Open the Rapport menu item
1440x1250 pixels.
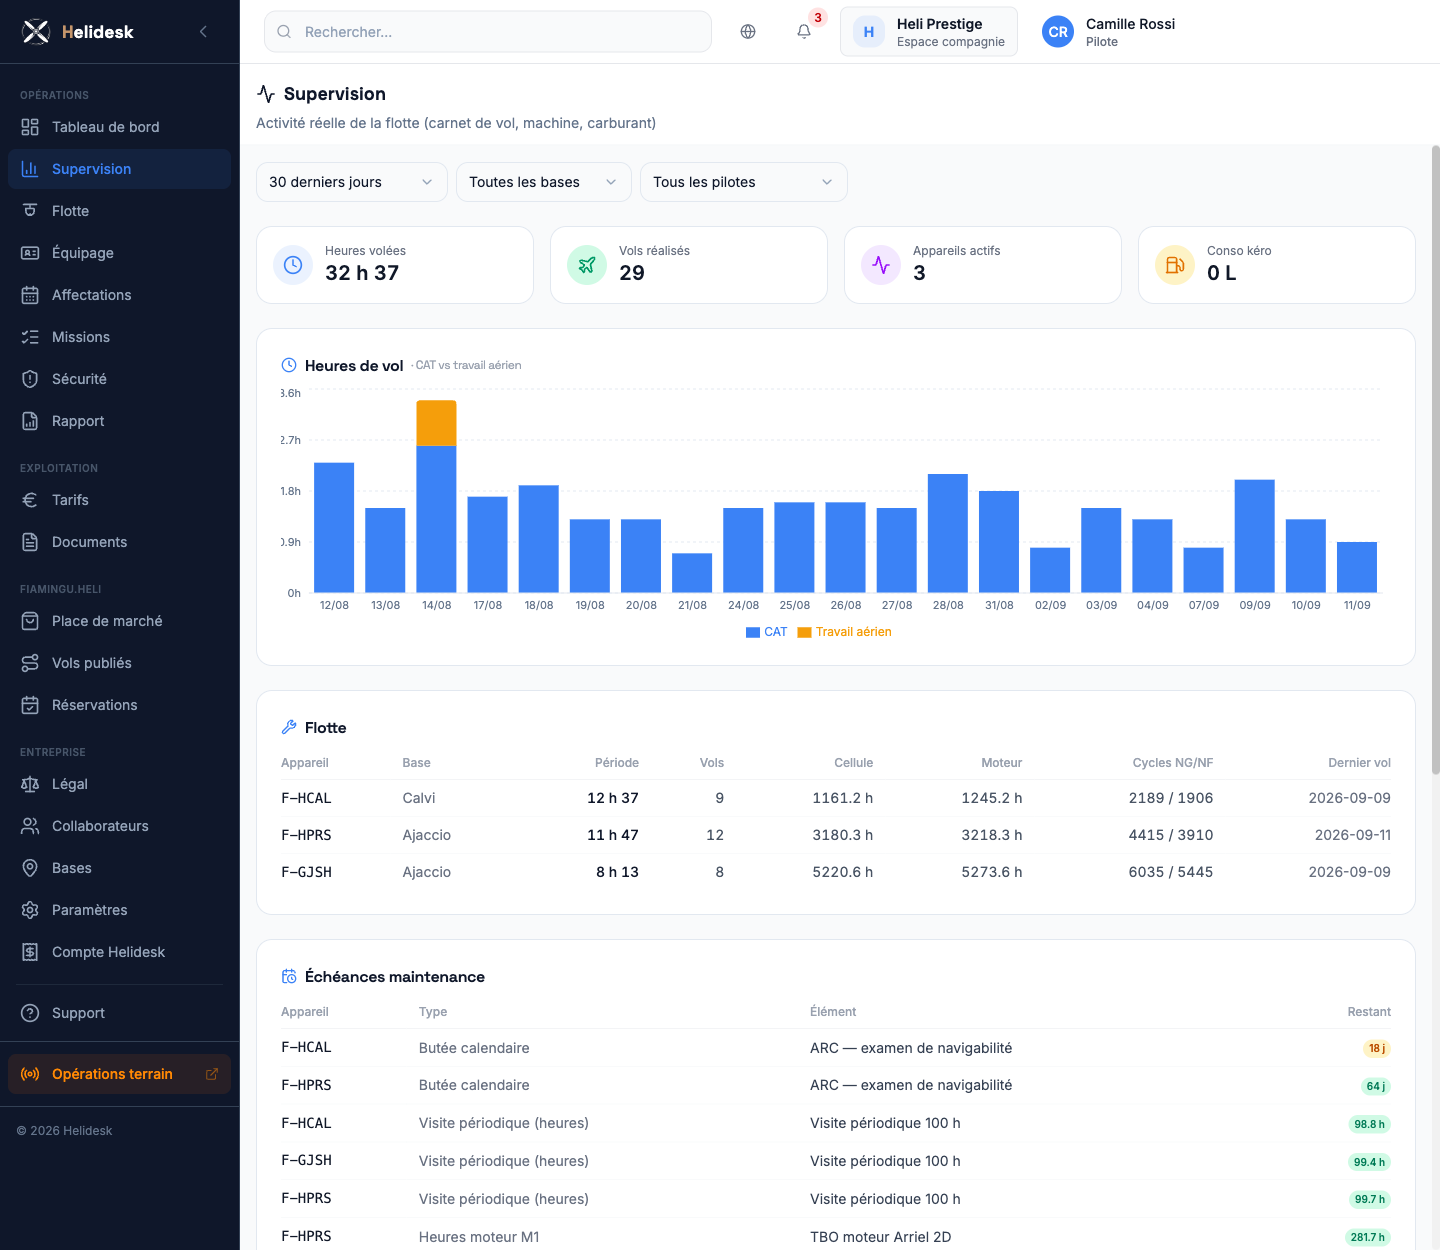[x=119, y=421]
